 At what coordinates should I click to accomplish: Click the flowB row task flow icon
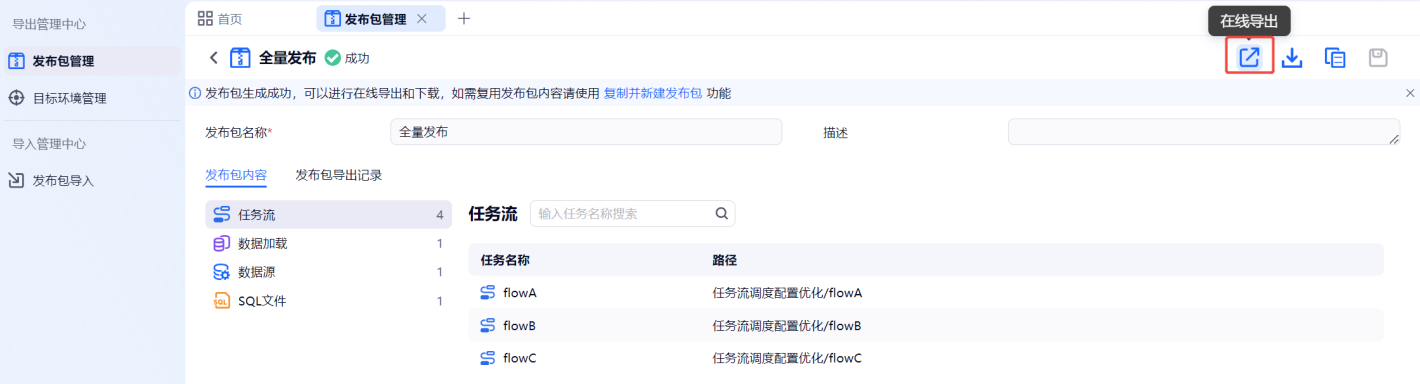pos(488,325)
